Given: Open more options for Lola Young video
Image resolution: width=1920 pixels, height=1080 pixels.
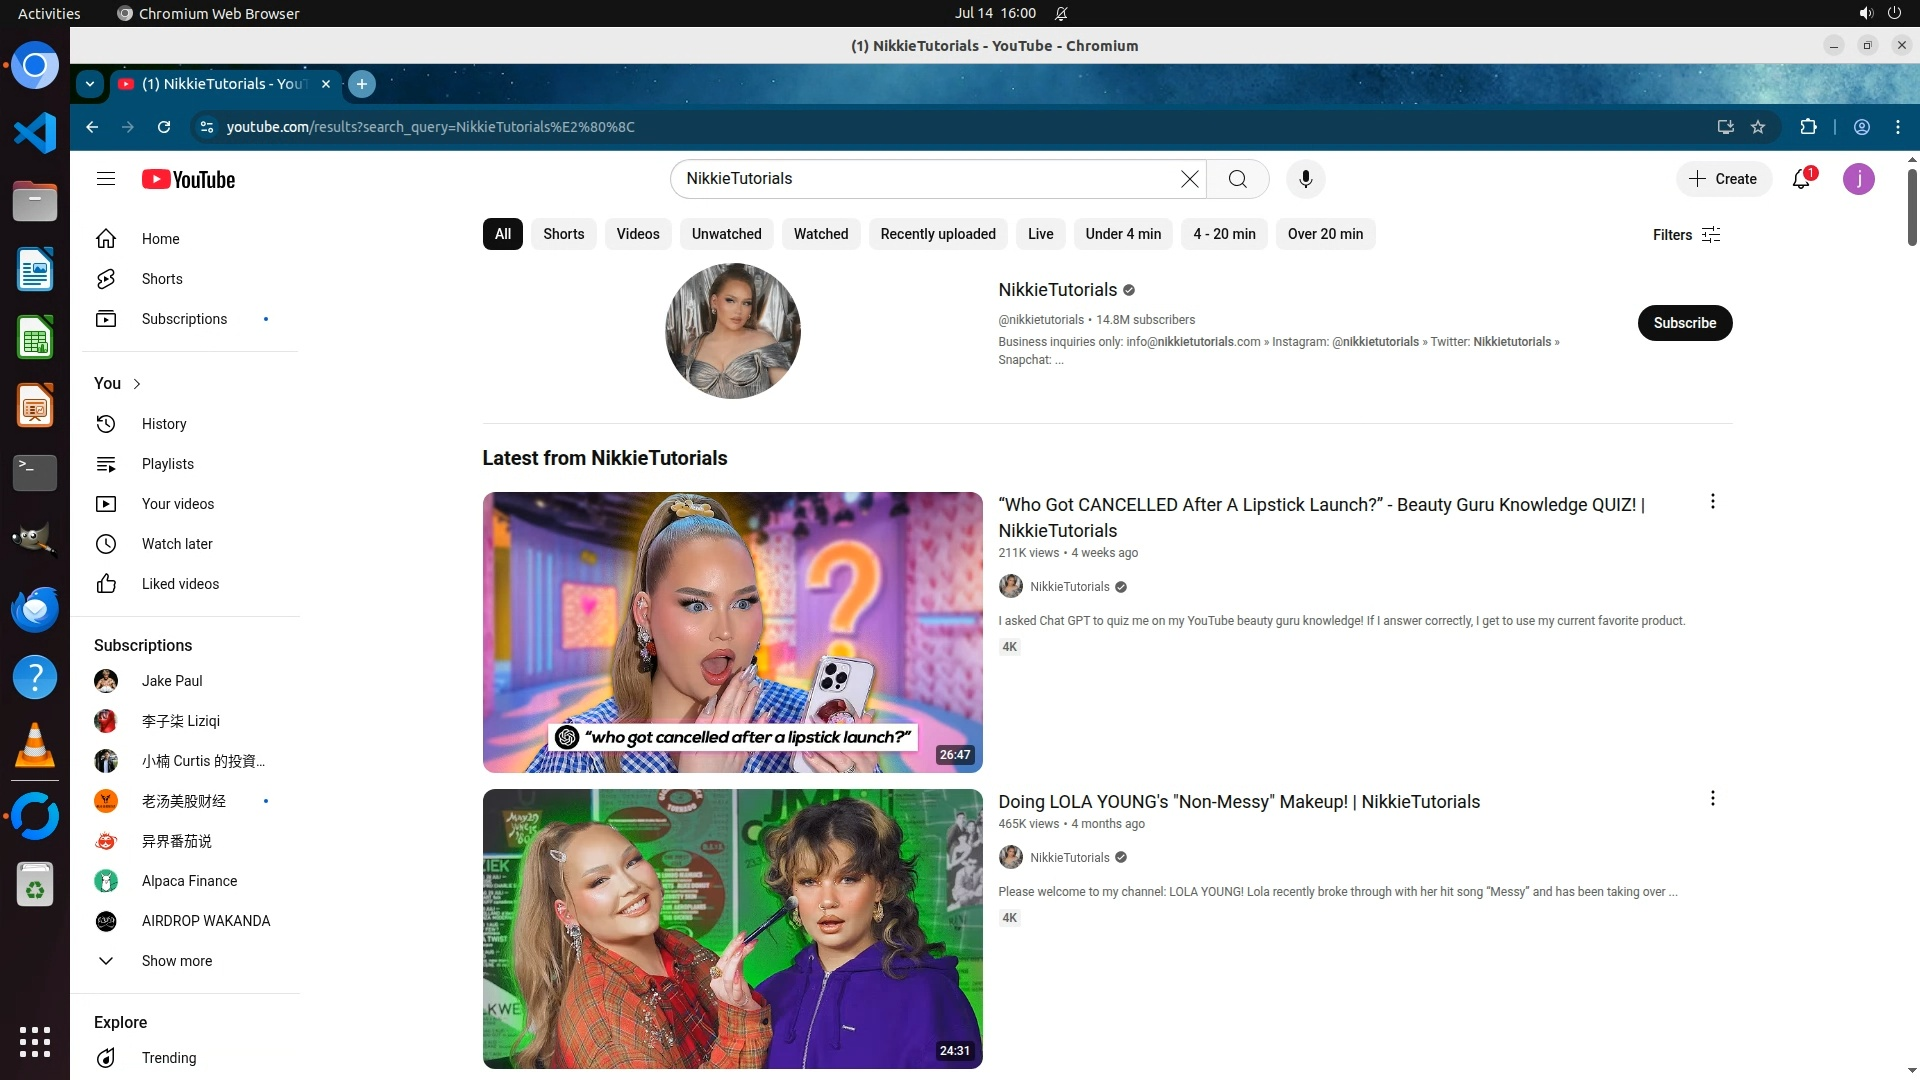Looking at the screenshot, I should pos(1712,798).
